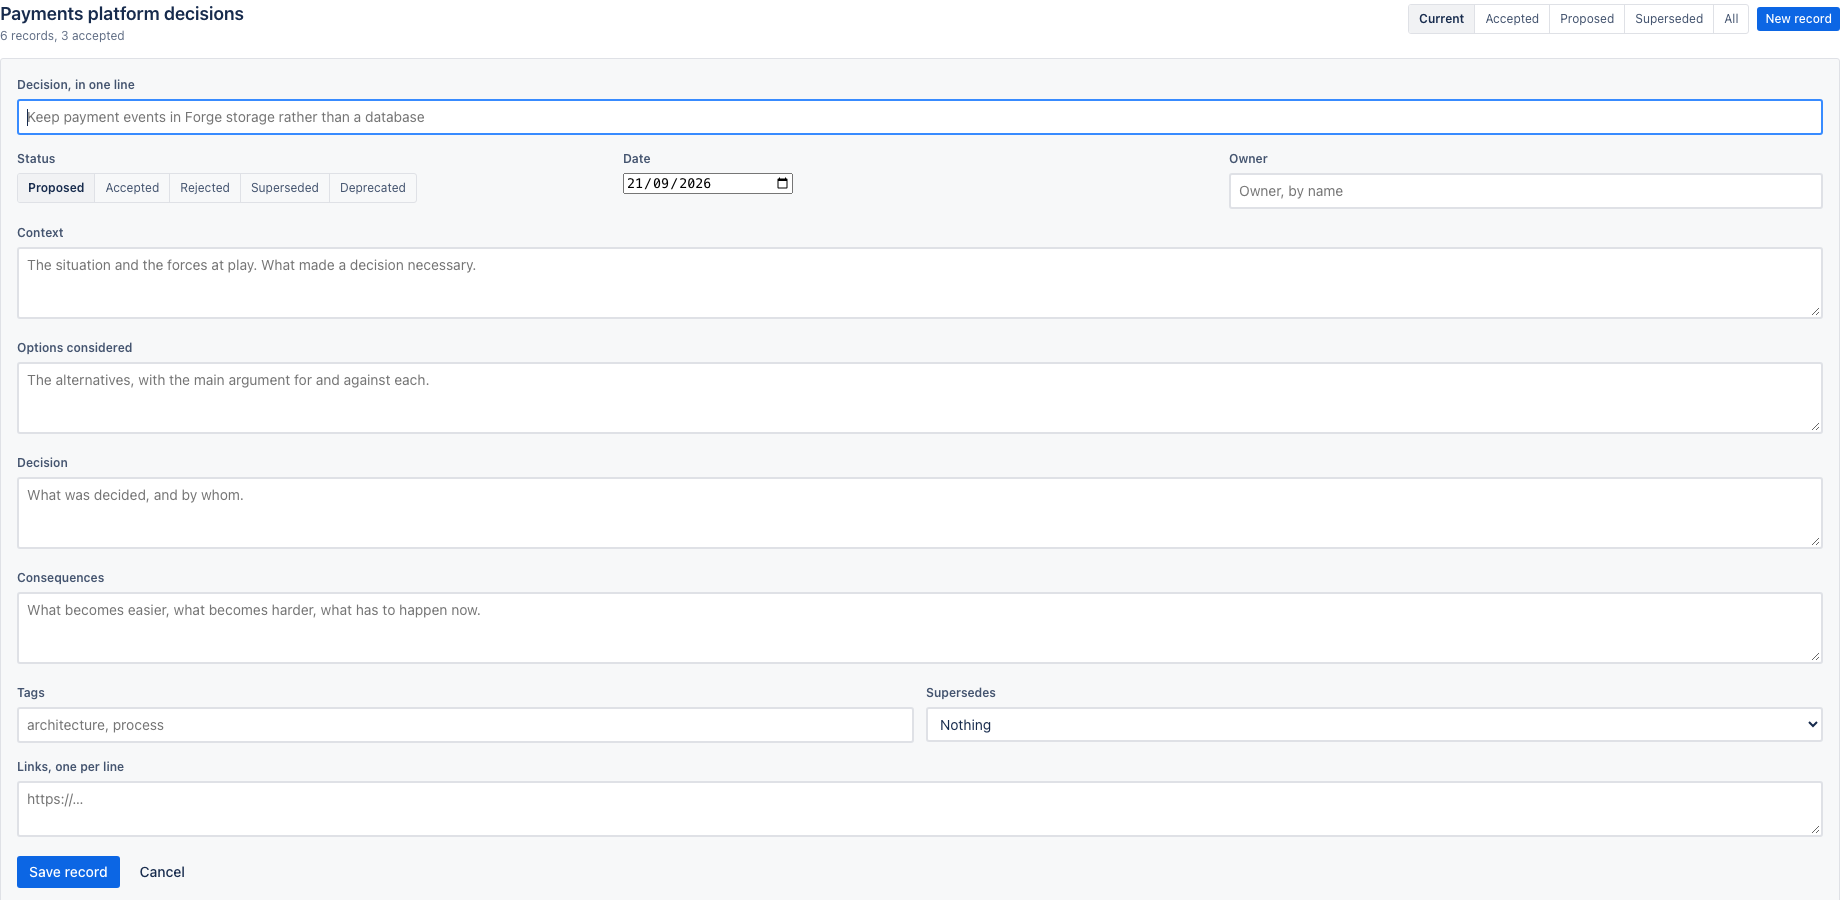Screen dimensions: 1840x900
Task: Save the record
Action: point(68,872)
